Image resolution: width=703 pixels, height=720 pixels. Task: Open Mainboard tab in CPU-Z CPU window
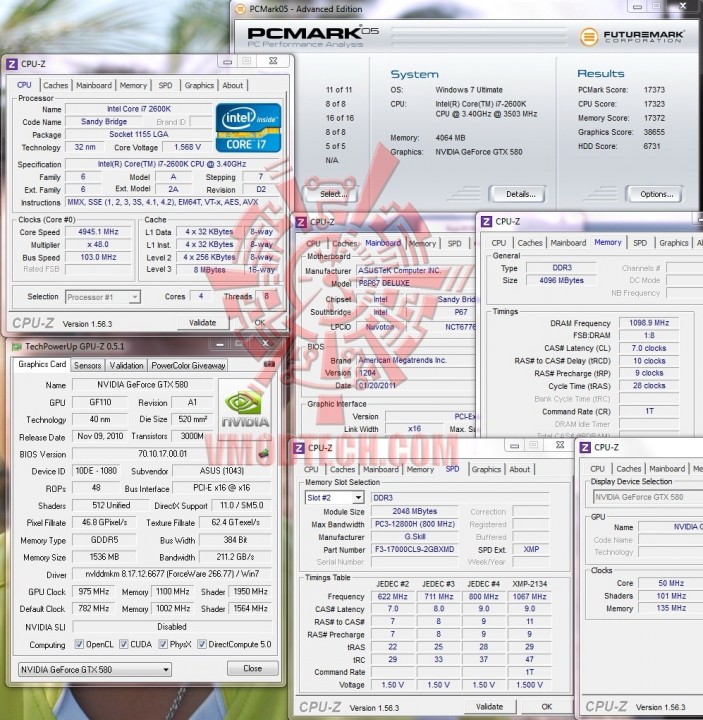click(94, 85)
